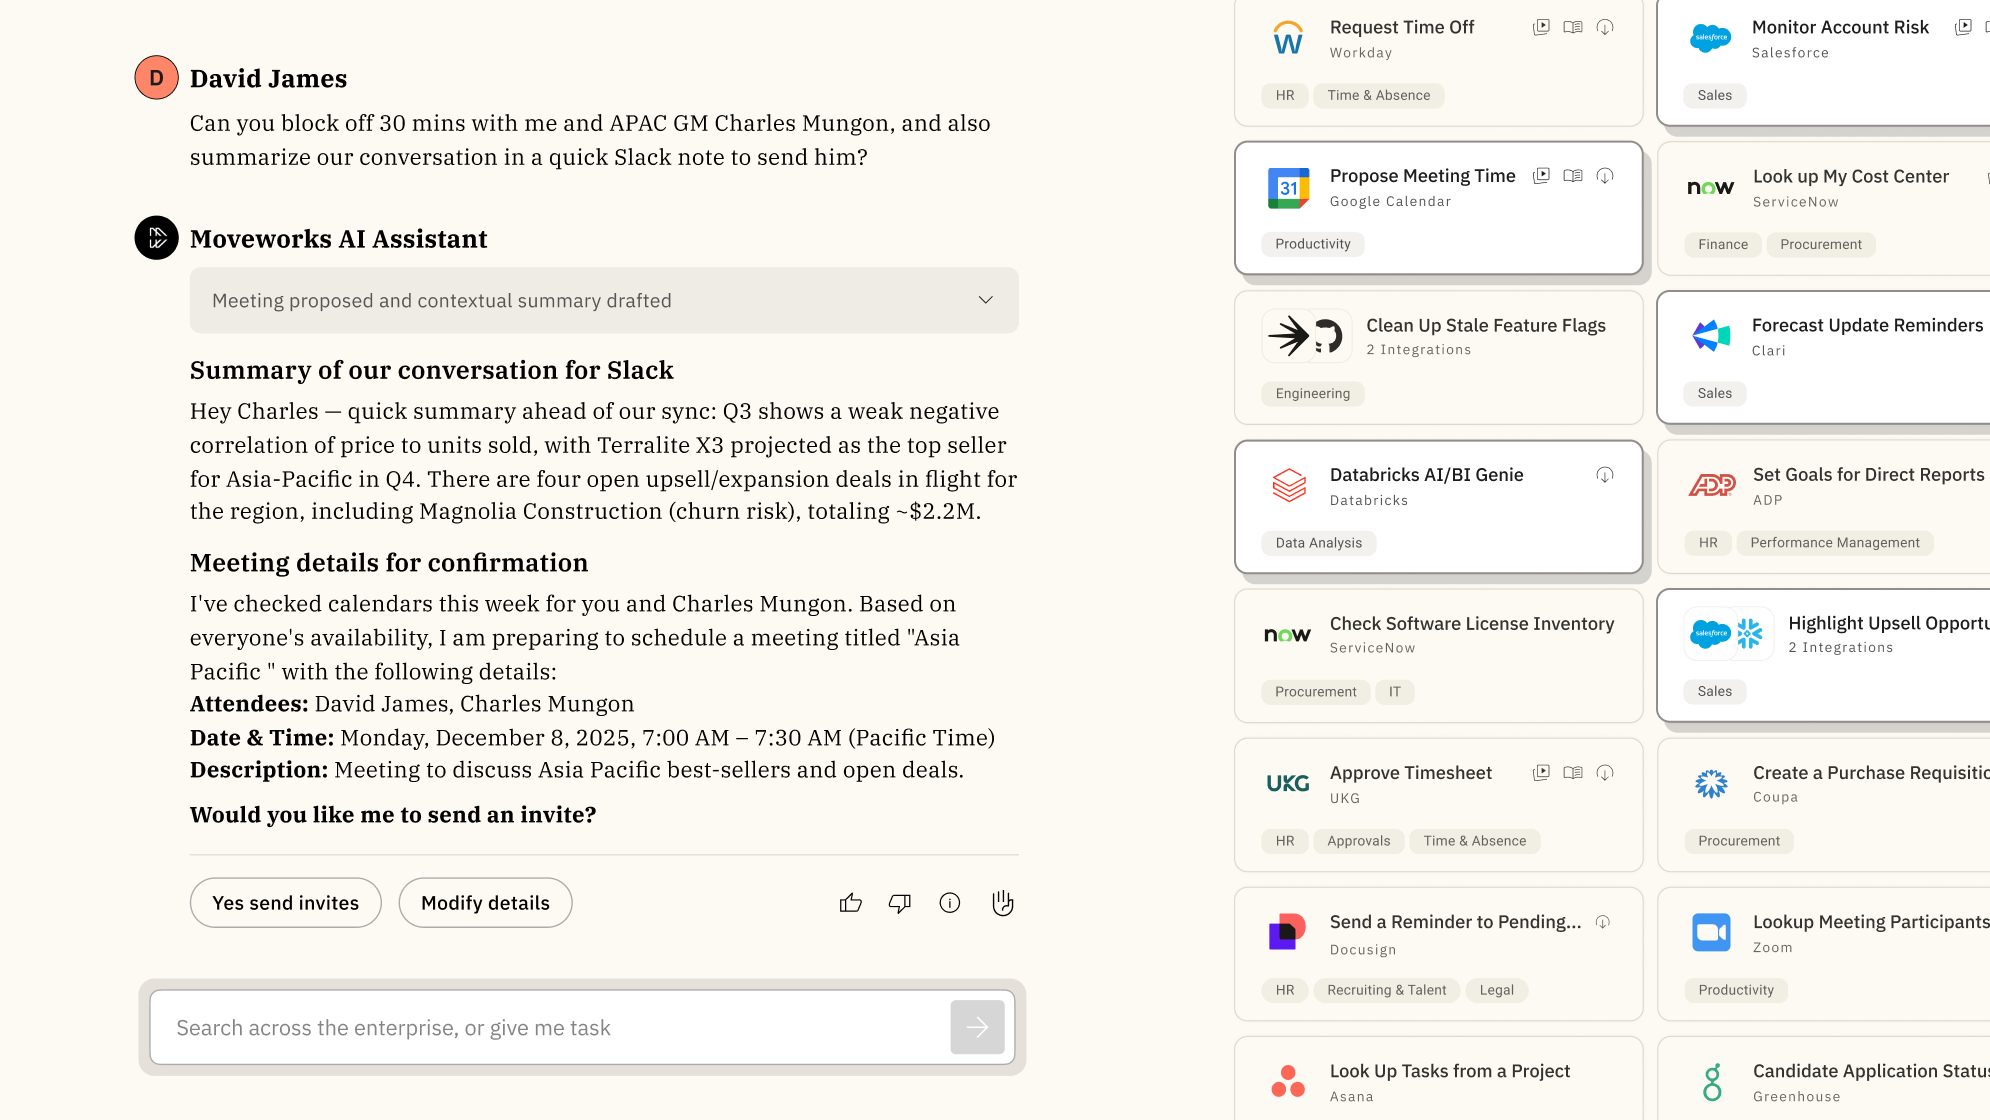Click the raised hand icon
The height and width of the screenshot is (1120, 1990).
tap(1002, 903)
